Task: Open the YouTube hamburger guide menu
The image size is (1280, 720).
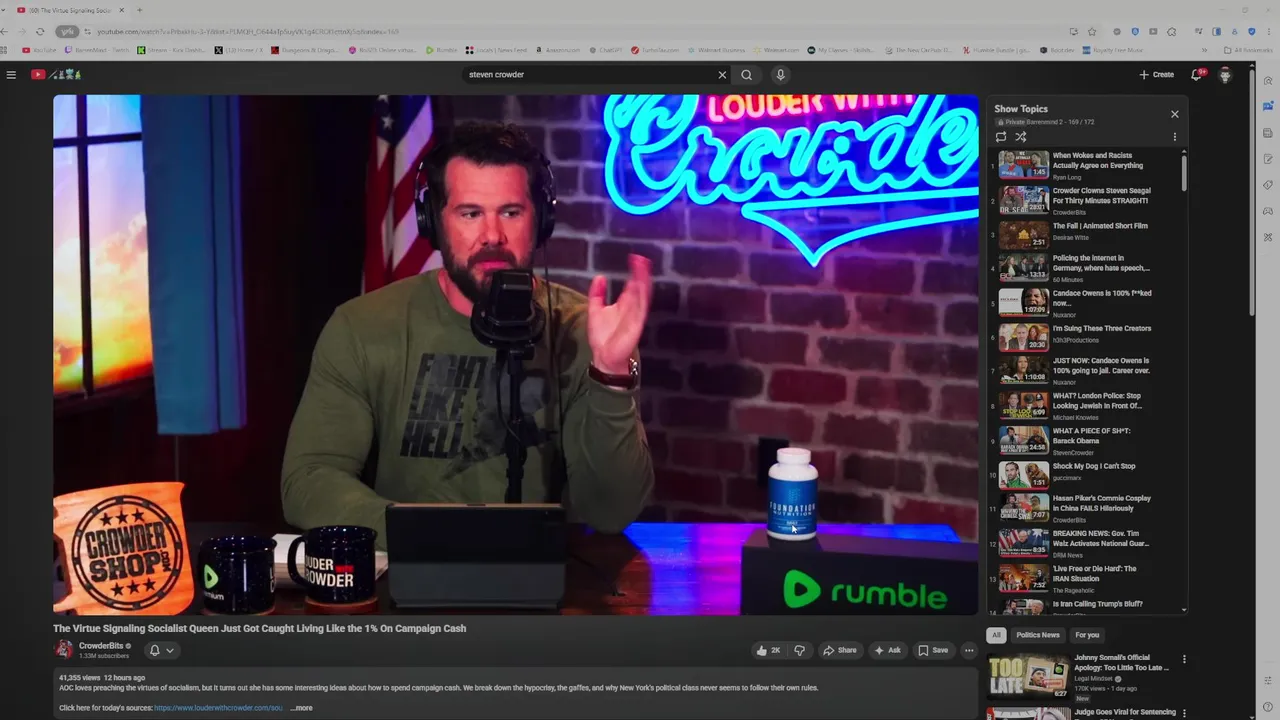Action: [11, 74]
